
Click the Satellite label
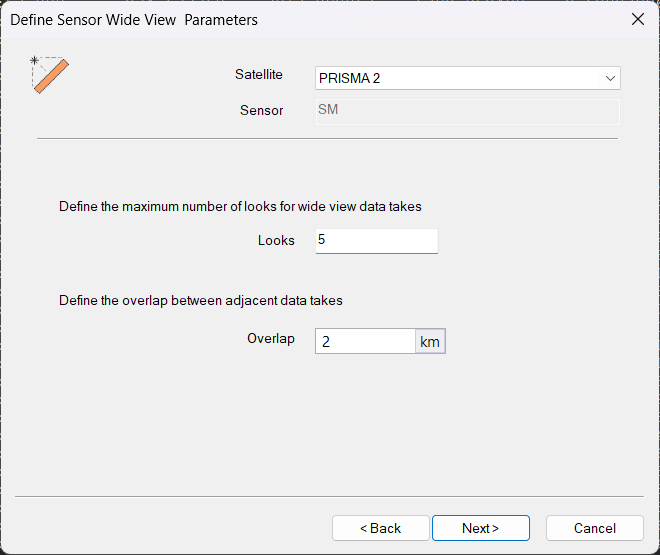[258, 75]
